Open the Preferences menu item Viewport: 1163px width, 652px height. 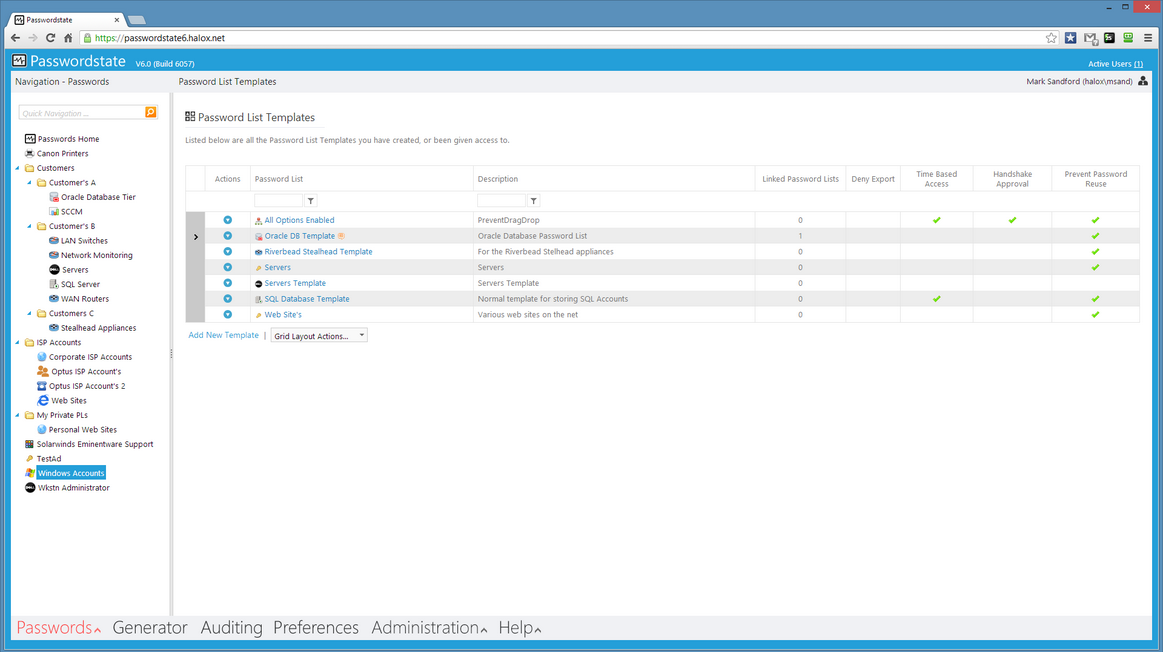coord(316,628)
